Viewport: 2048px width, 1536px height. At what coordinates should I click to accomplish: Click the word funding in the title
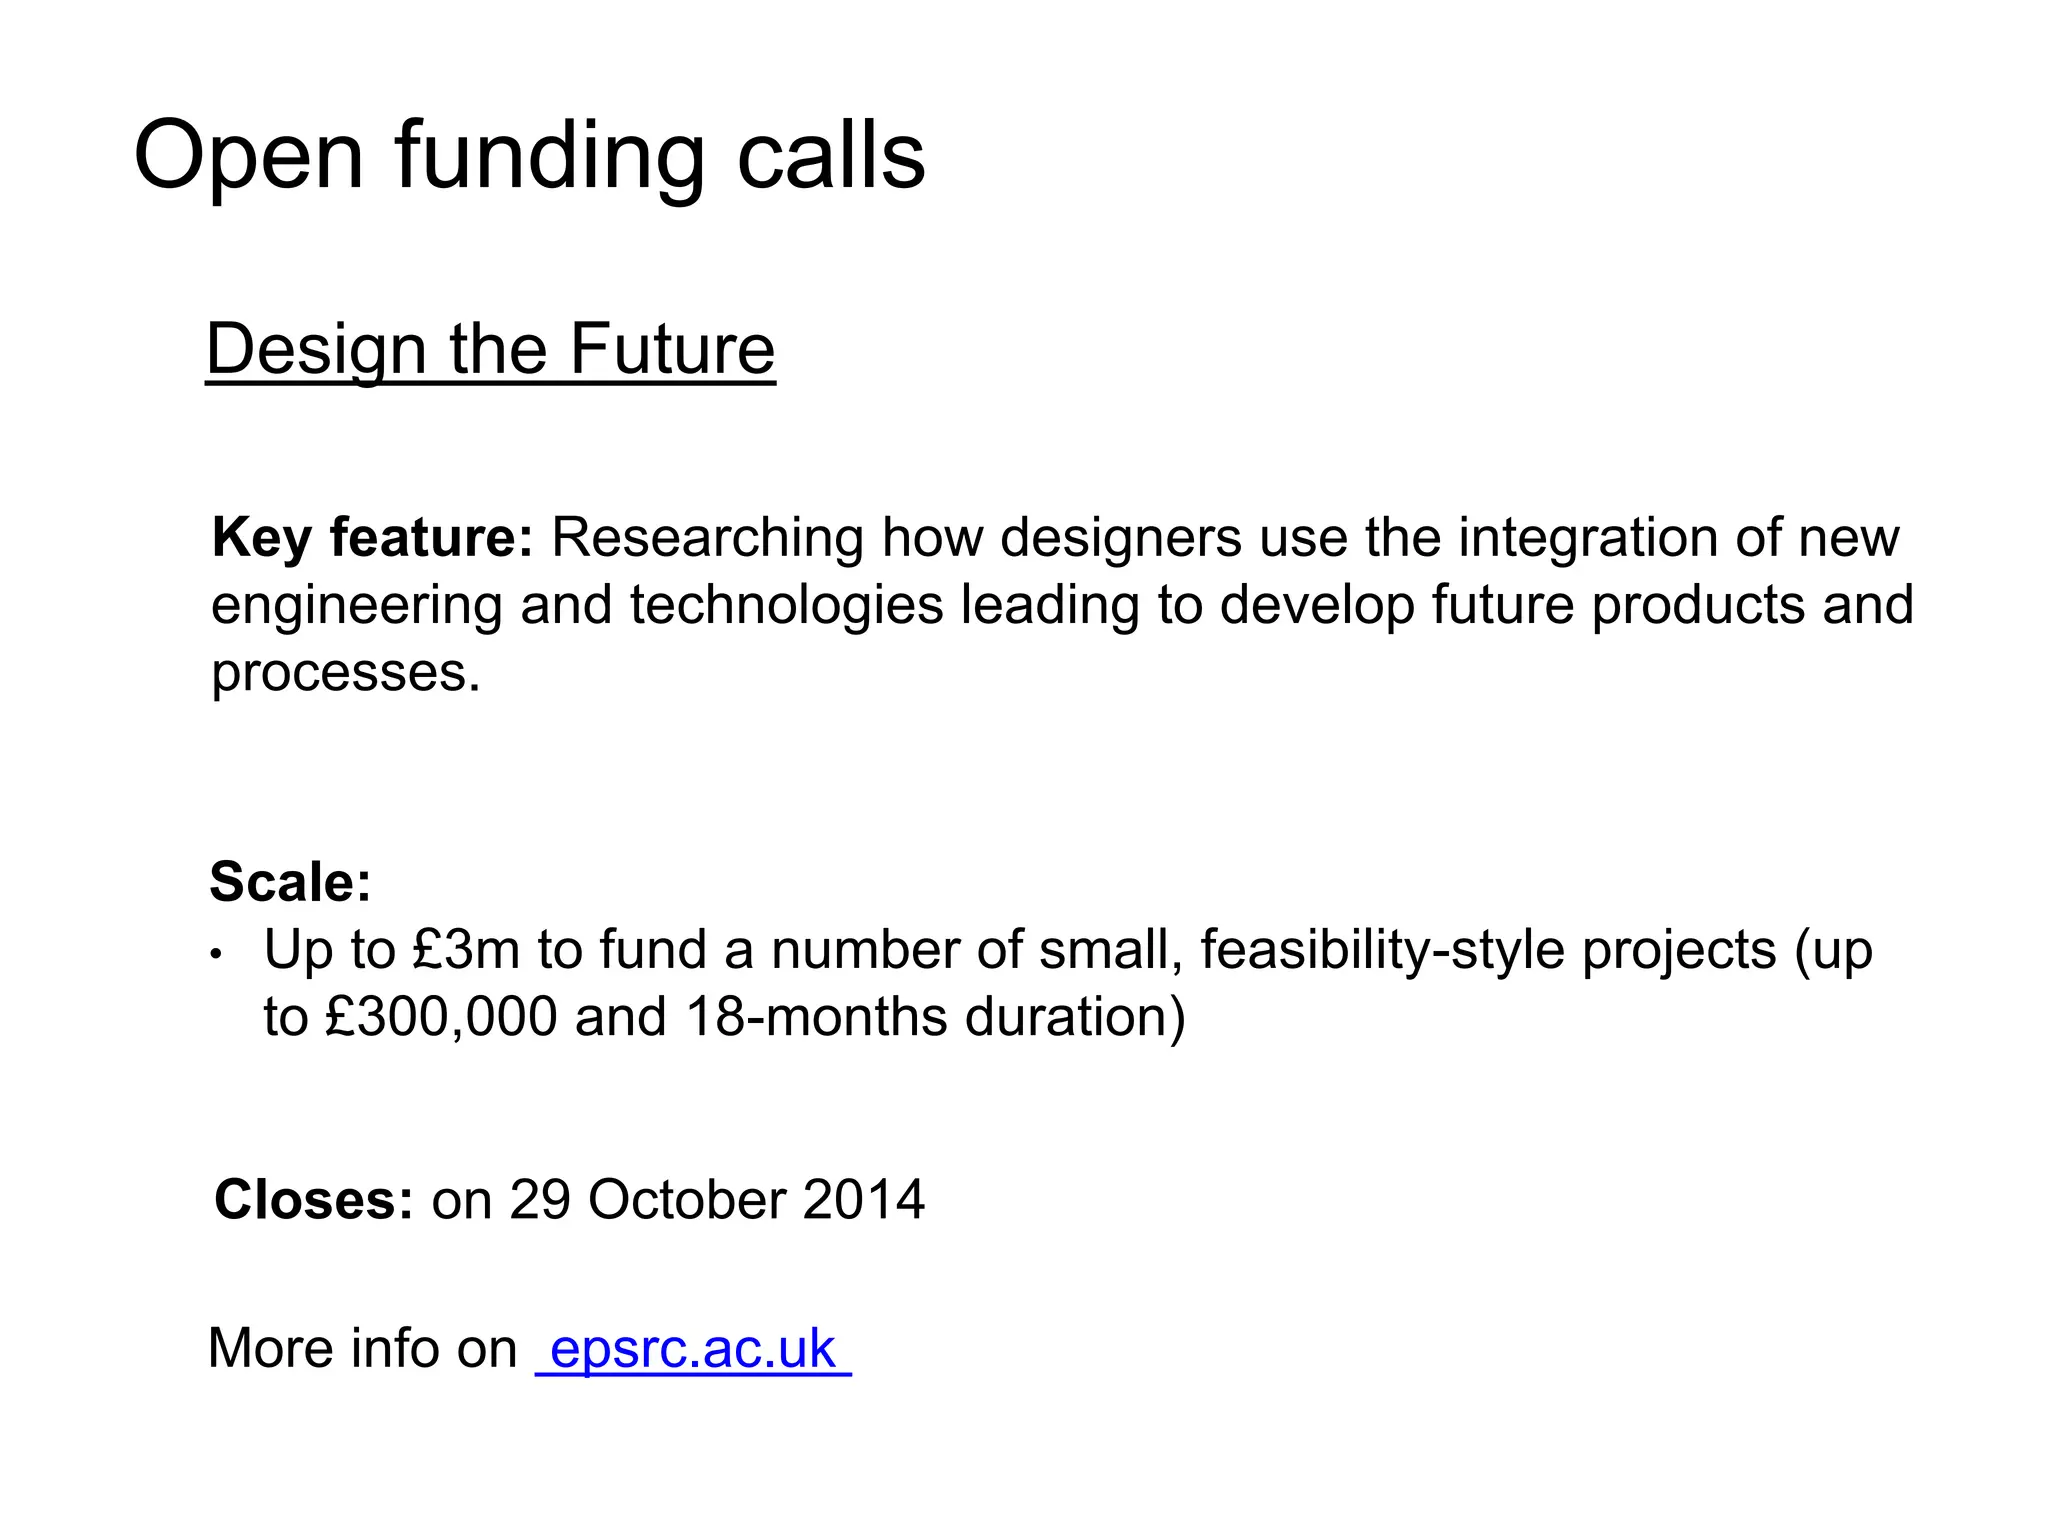550,157
